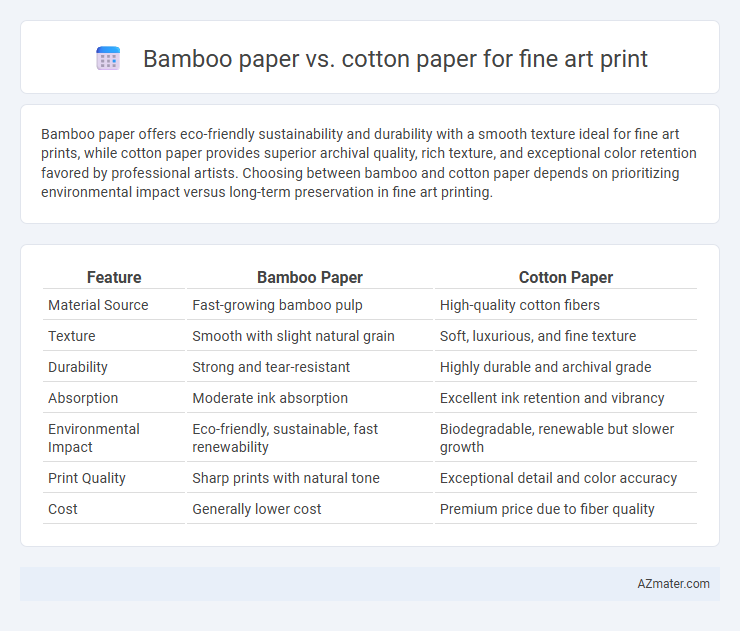Viewport: 740px width, 631px height.
Task: Click the cell 'Fast-growing bamboo pulp'
Action: (x=277, y=305)
